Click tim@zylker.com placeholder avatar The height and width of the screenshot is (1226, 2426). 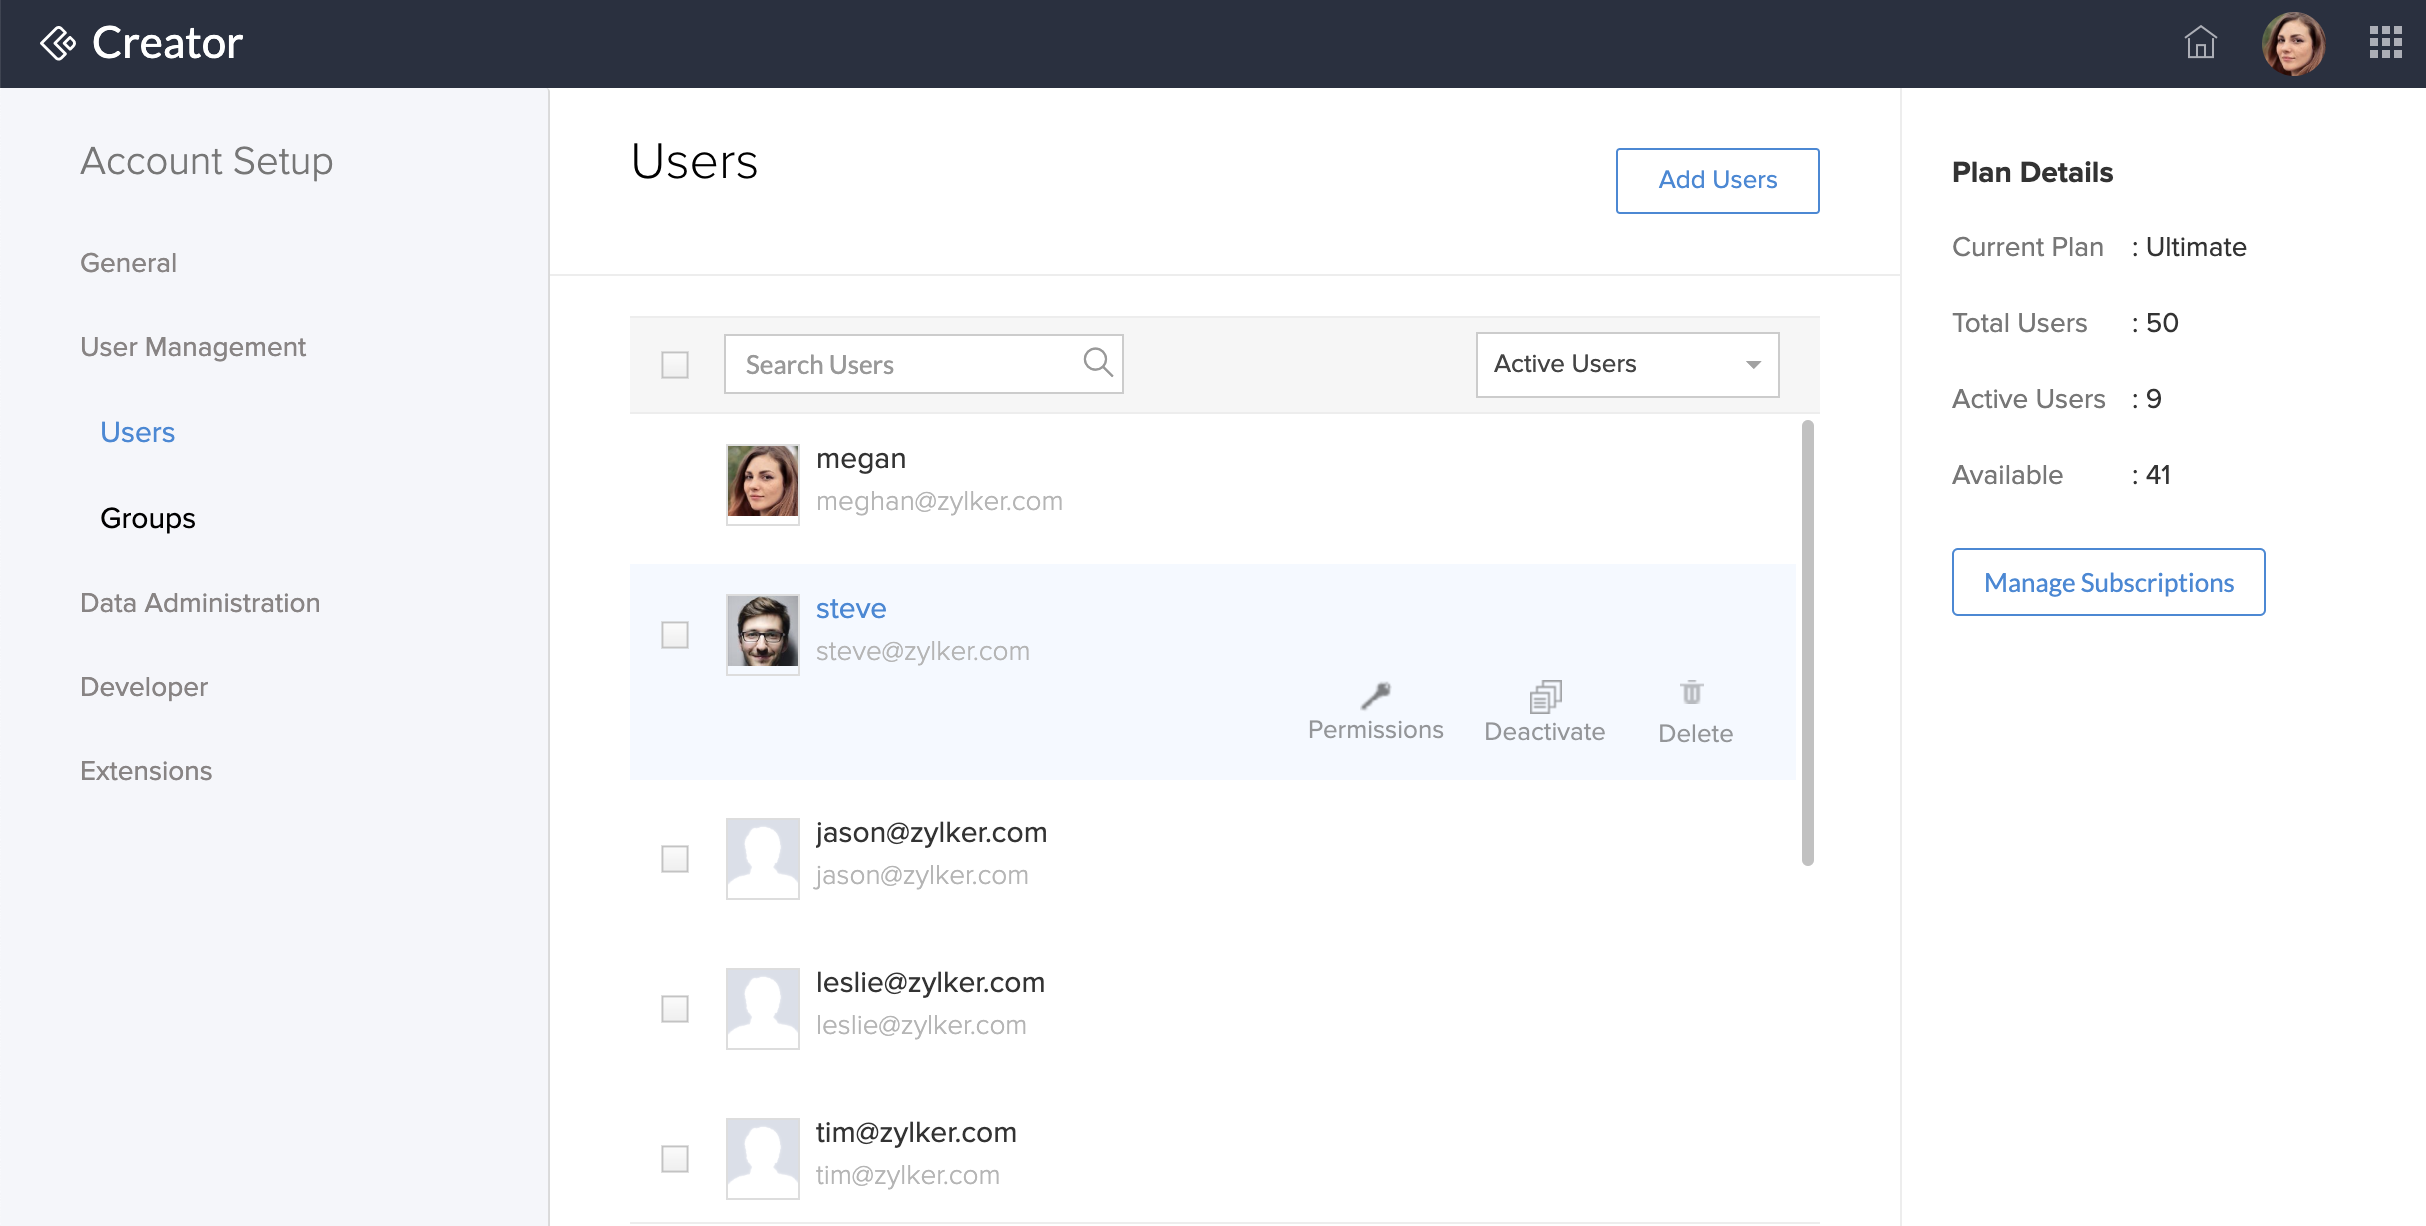tap(762, 1158)
